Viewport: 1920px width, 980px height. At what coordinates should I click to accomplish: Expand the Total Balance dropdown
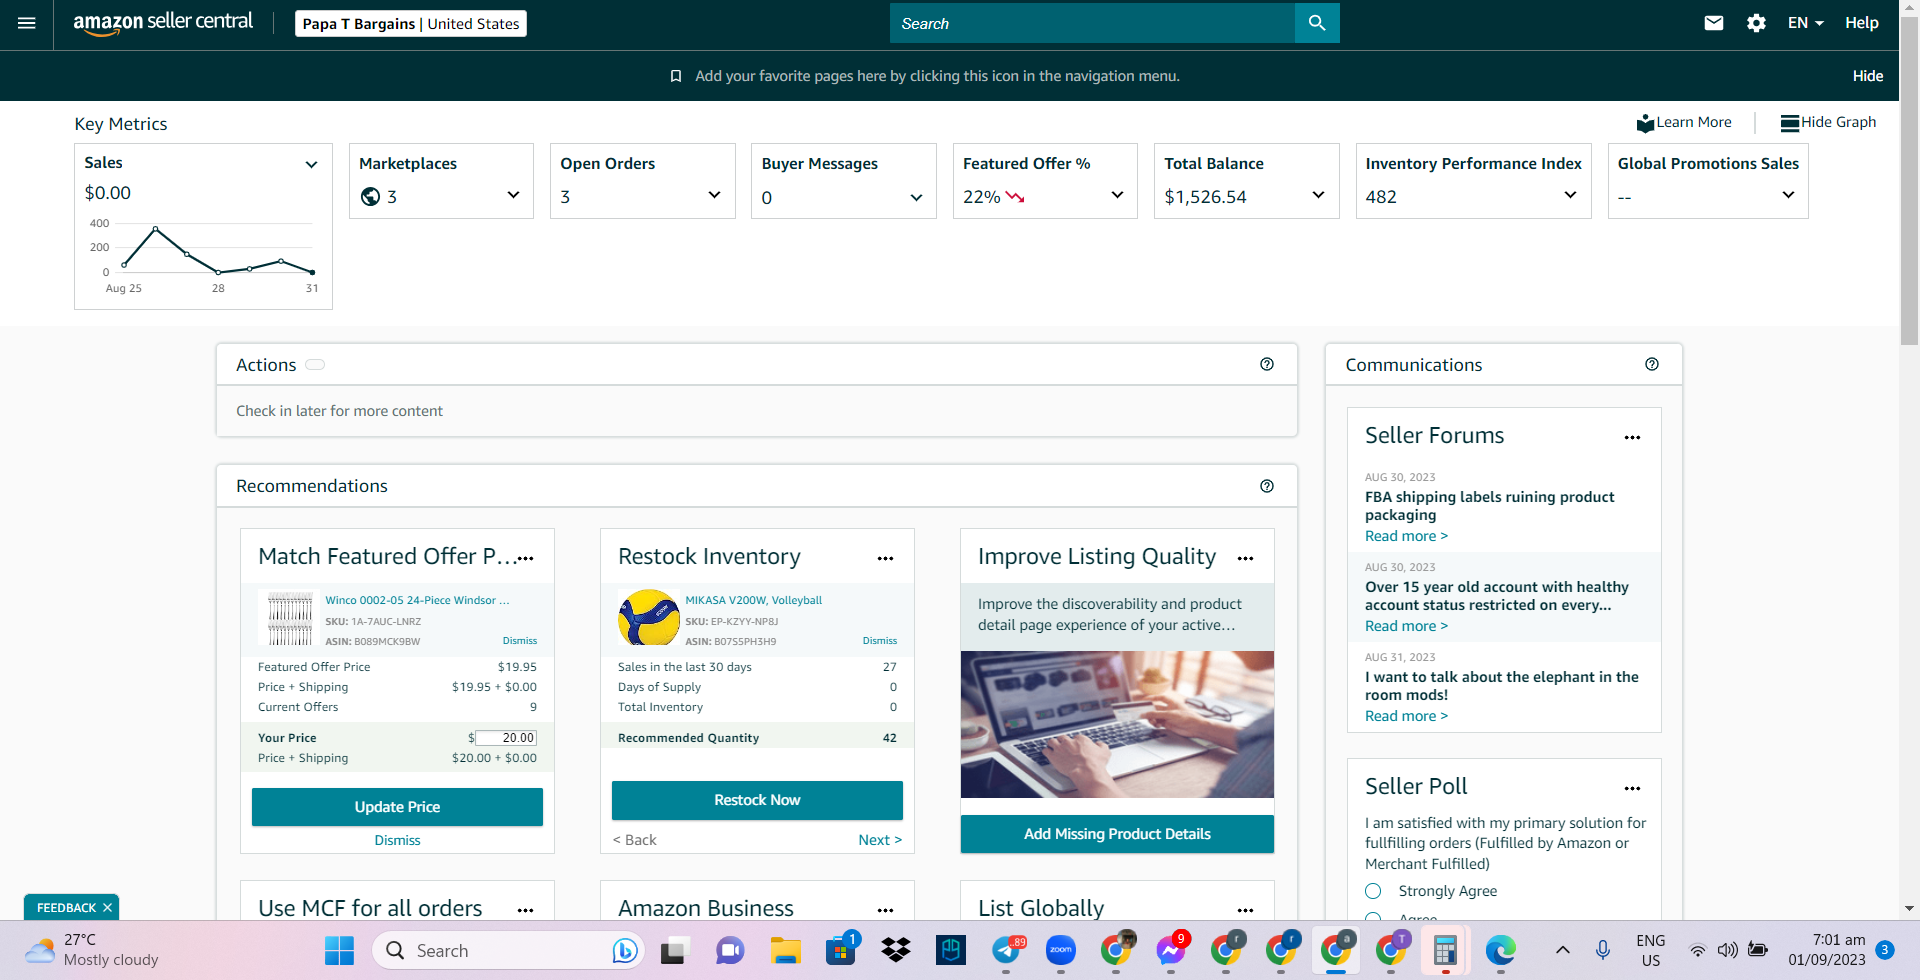1318,195
